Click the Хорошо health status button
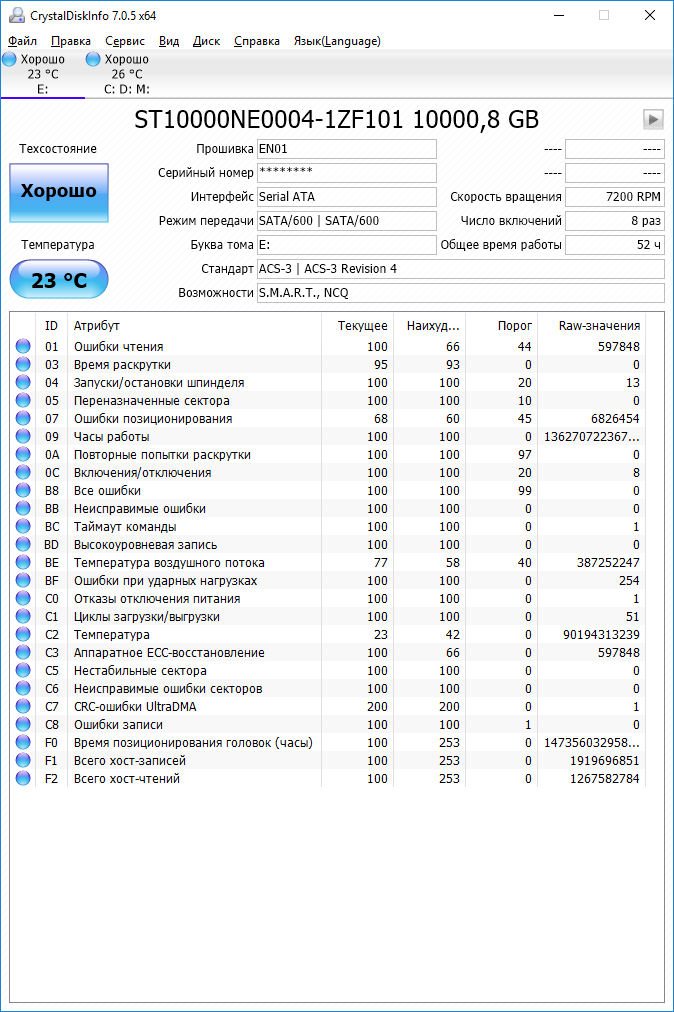Viewport: 674px width, 1012px height. point(59,192)
